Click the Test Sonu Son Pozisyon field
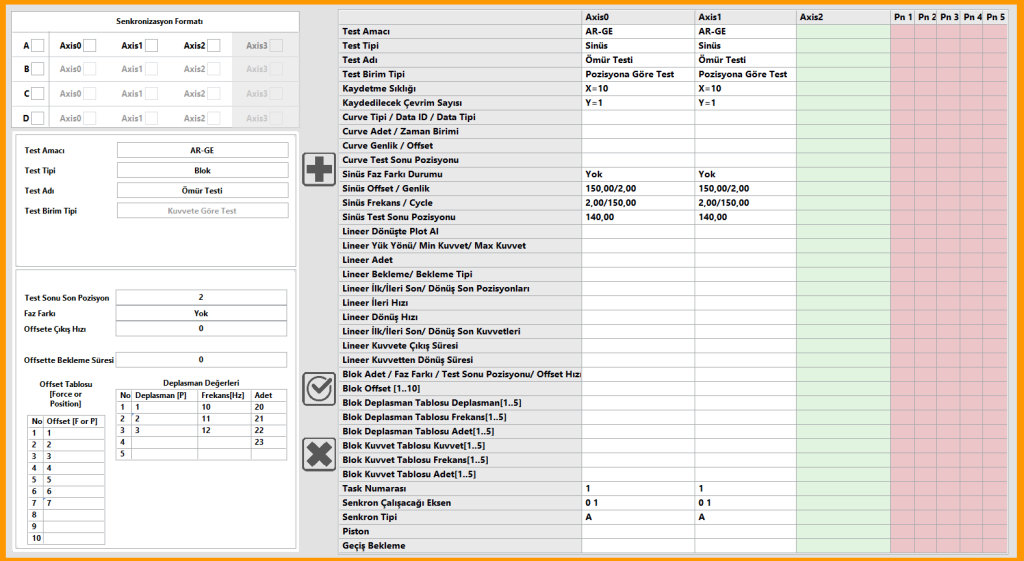 (x=201, y=297)
